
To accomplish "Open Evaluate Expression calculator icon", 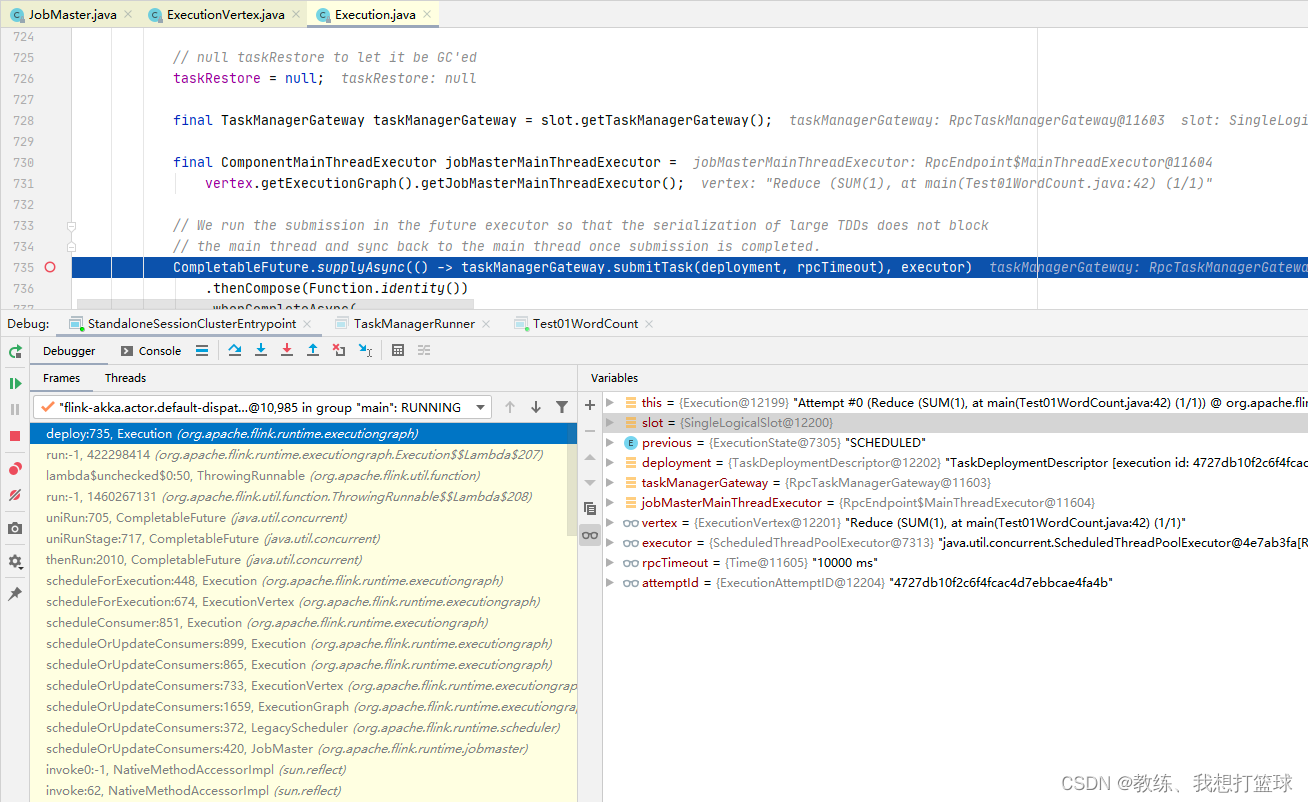I will coord(398,350).
